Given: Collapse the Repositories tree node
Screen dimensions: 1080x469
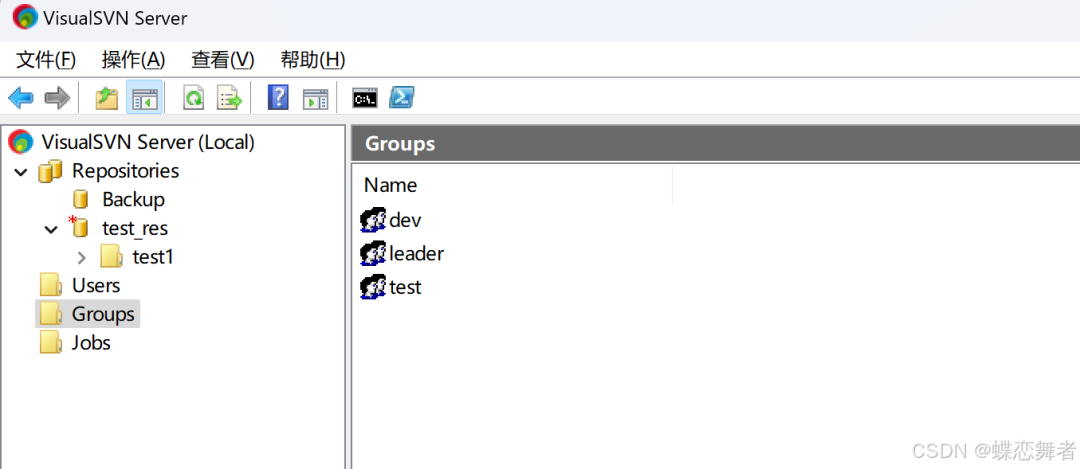Looking at the screenshot, I should [x=21, y=171].
